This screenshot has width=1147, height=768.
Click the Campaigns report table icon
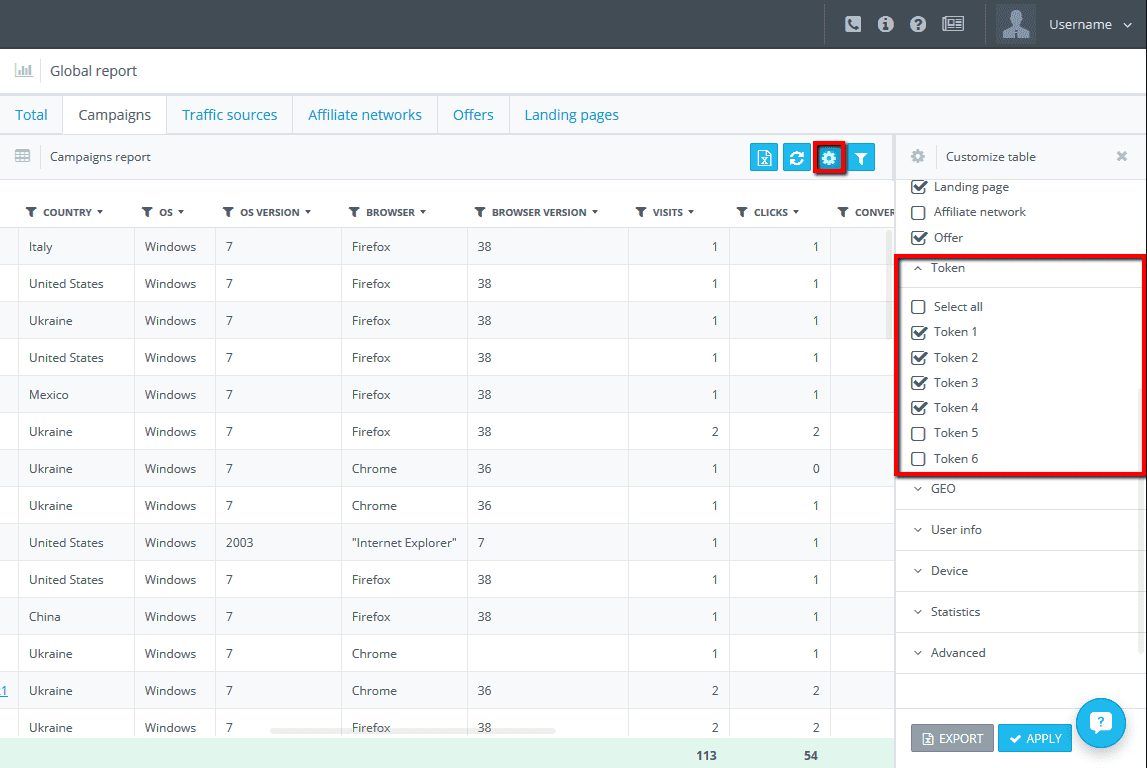coord(23,156)
